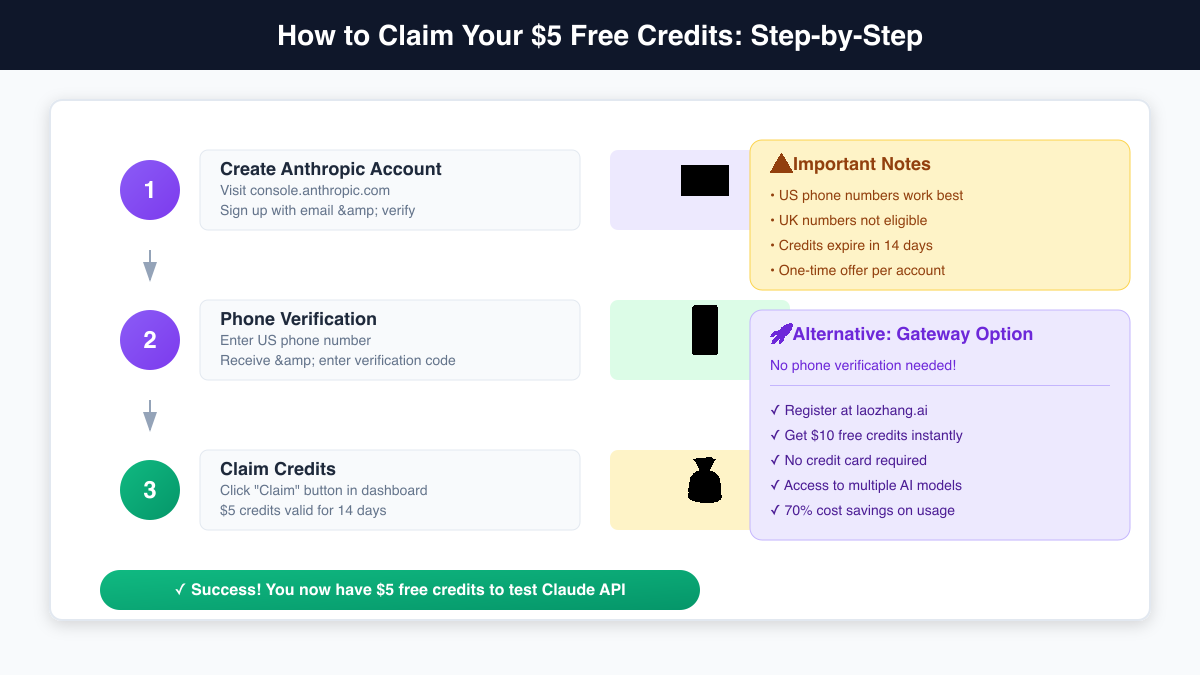Click the page title in the dark header

point(600,36)
